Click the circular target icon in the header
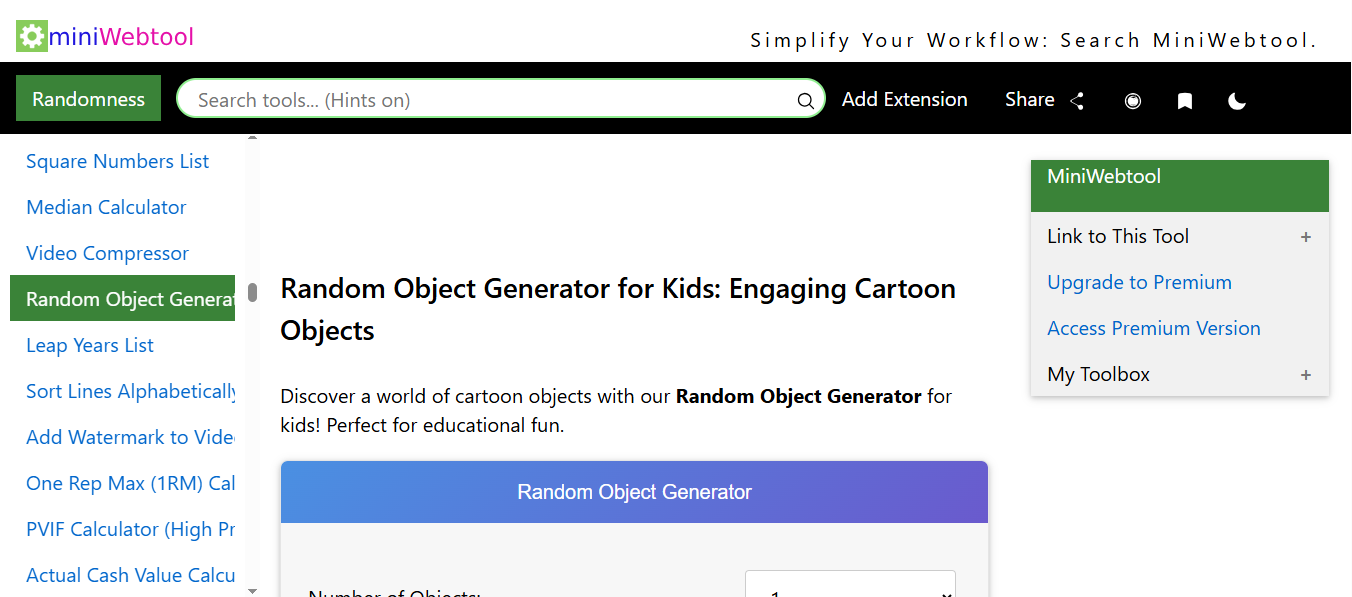Viewport: 1352px width, 597px height. (1132, 100)
